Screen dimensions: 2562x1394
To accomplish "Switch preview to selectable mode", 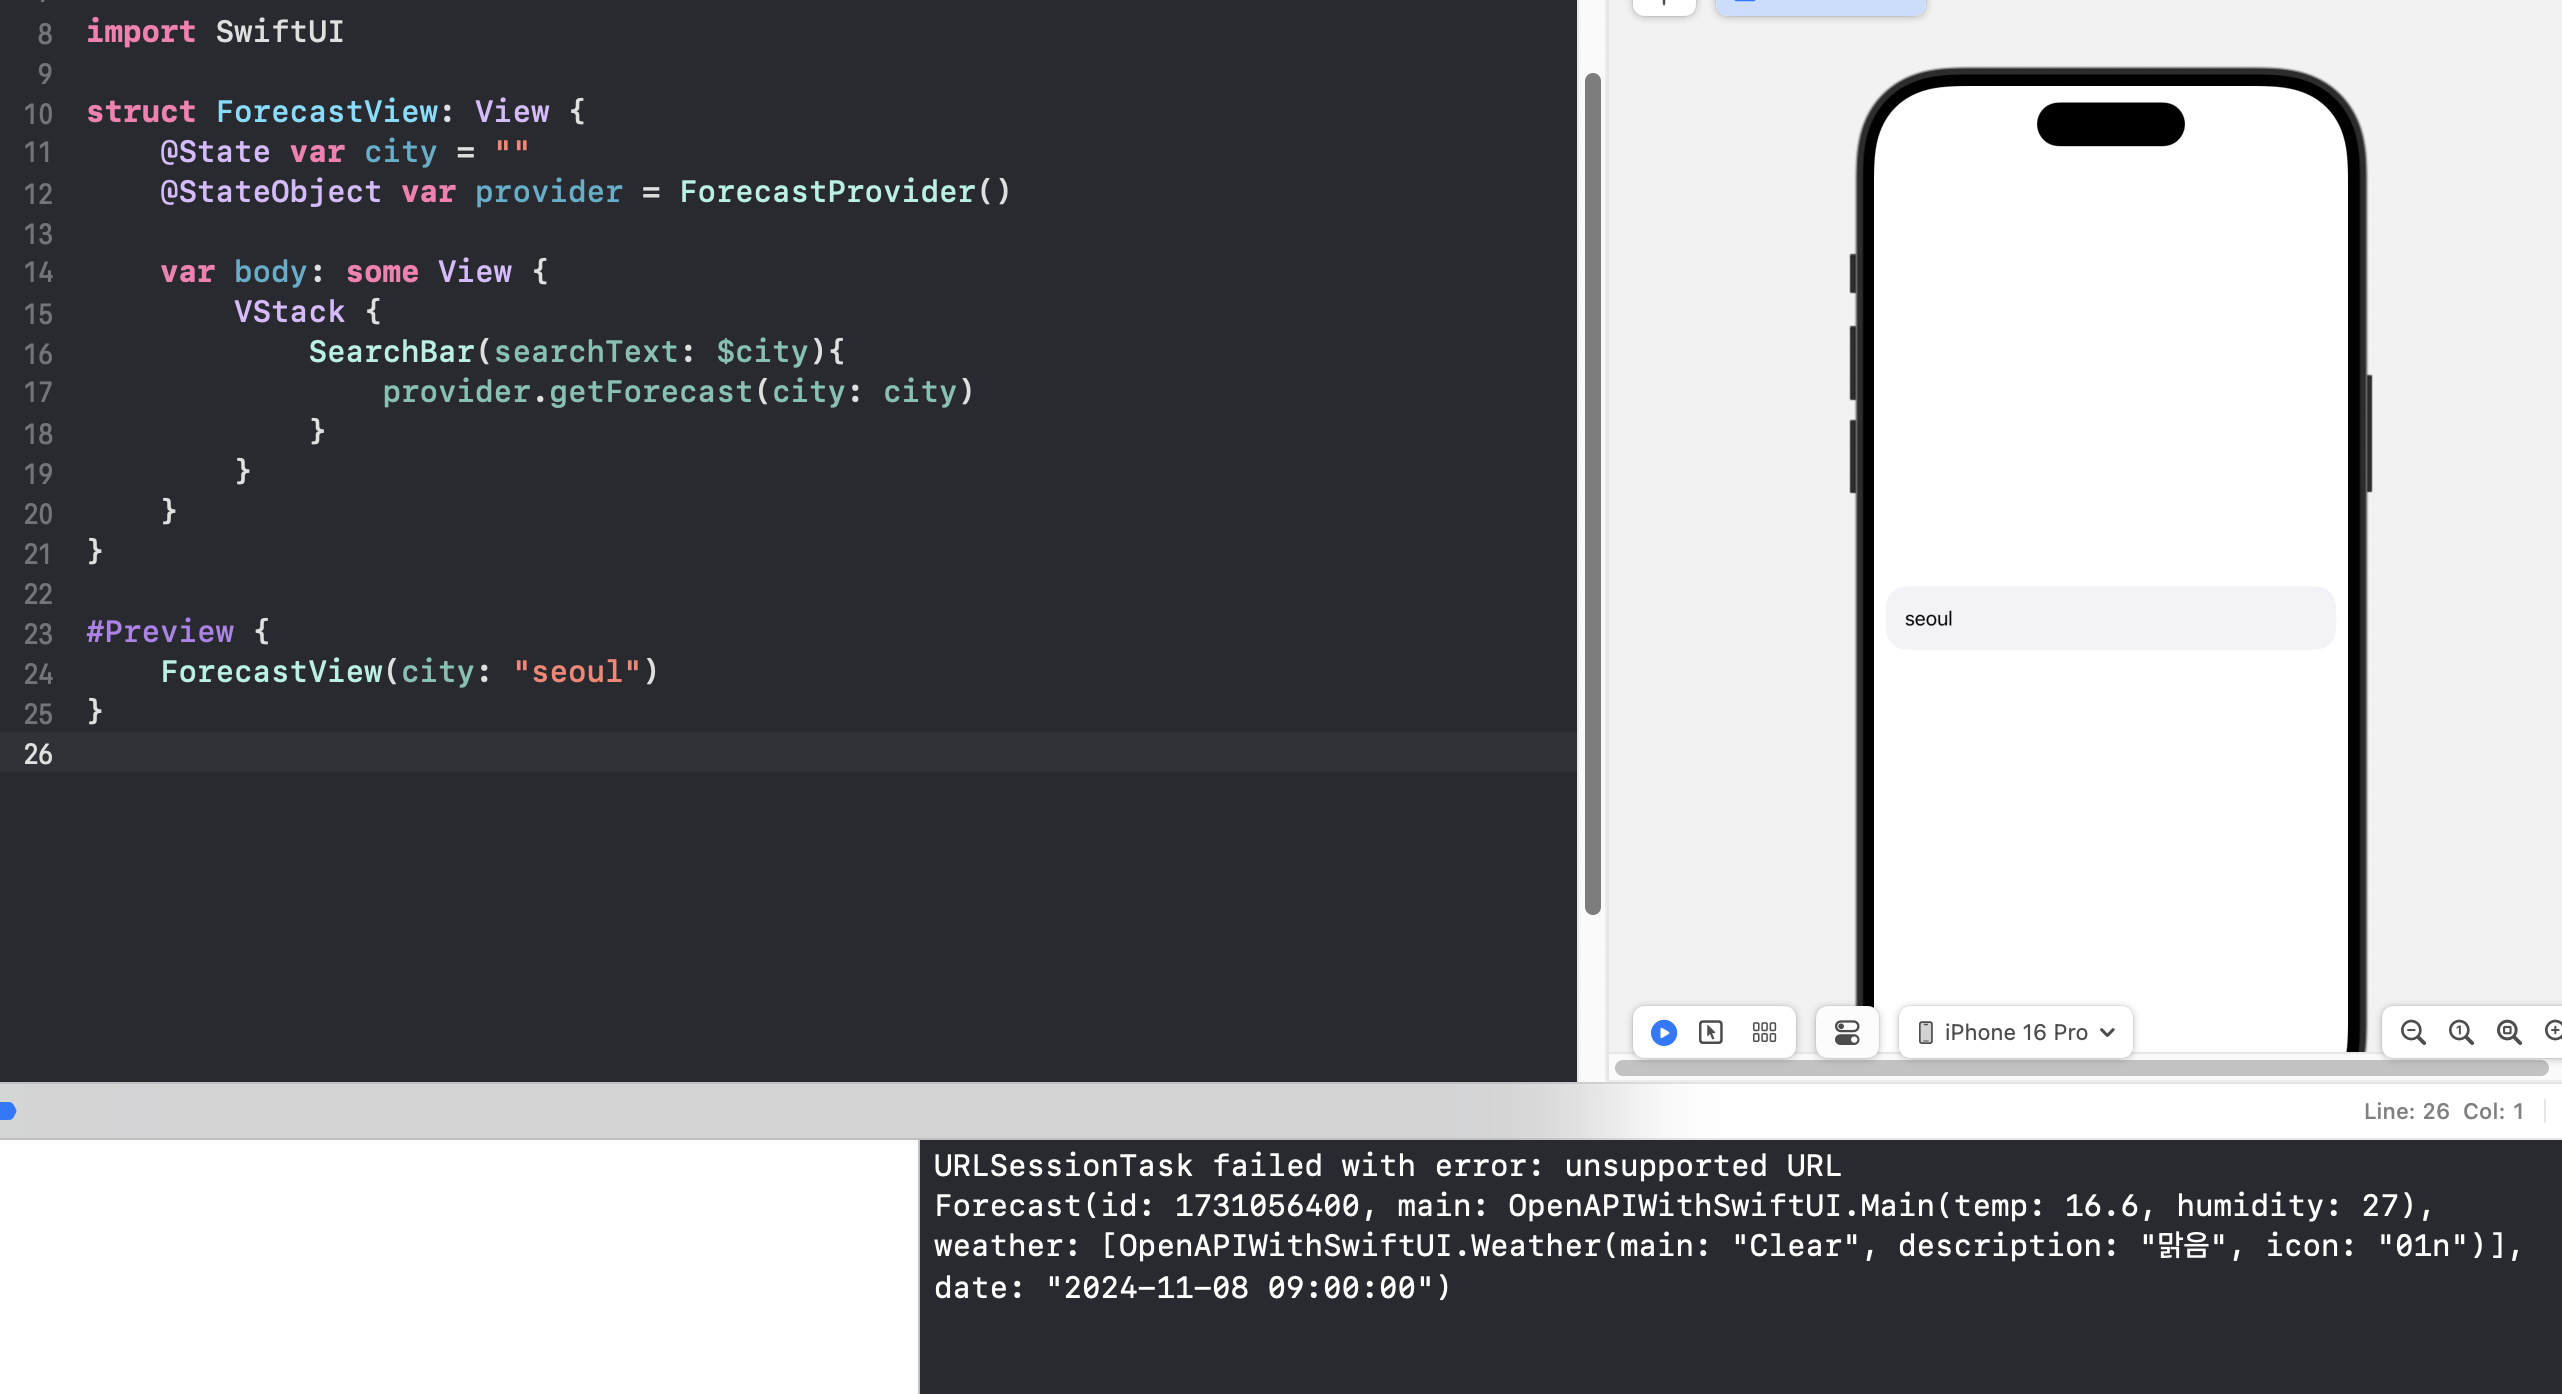I will point(1711,1032).
